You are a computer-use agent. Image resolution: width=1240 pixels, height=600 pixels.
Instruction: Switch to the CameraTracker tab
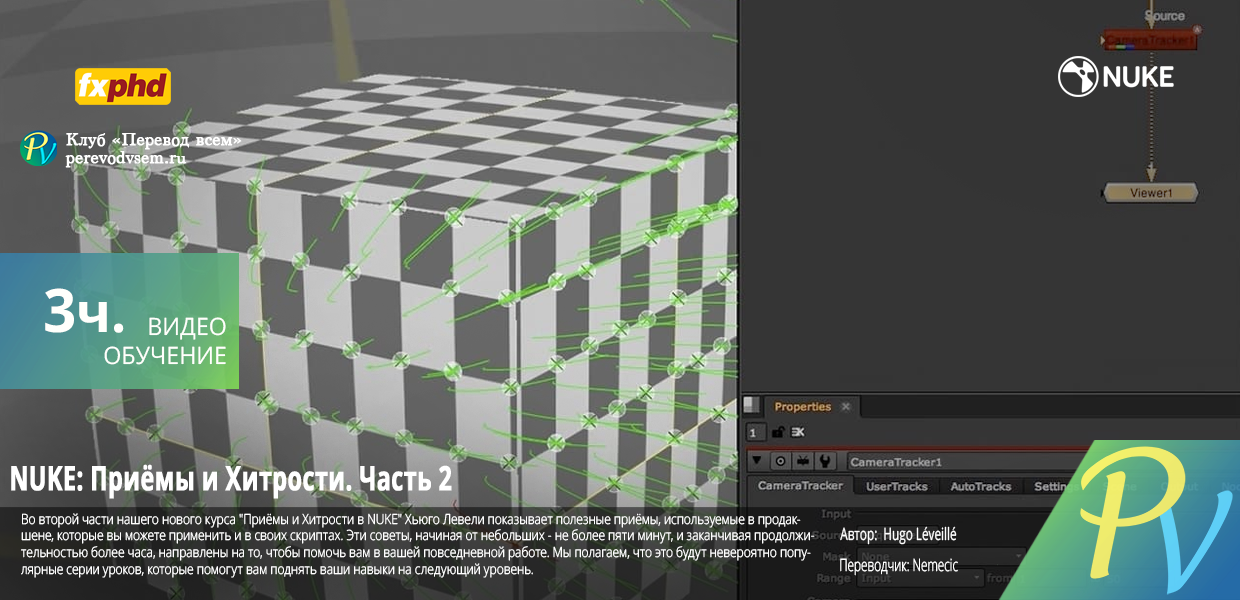(x=799, y=486)
